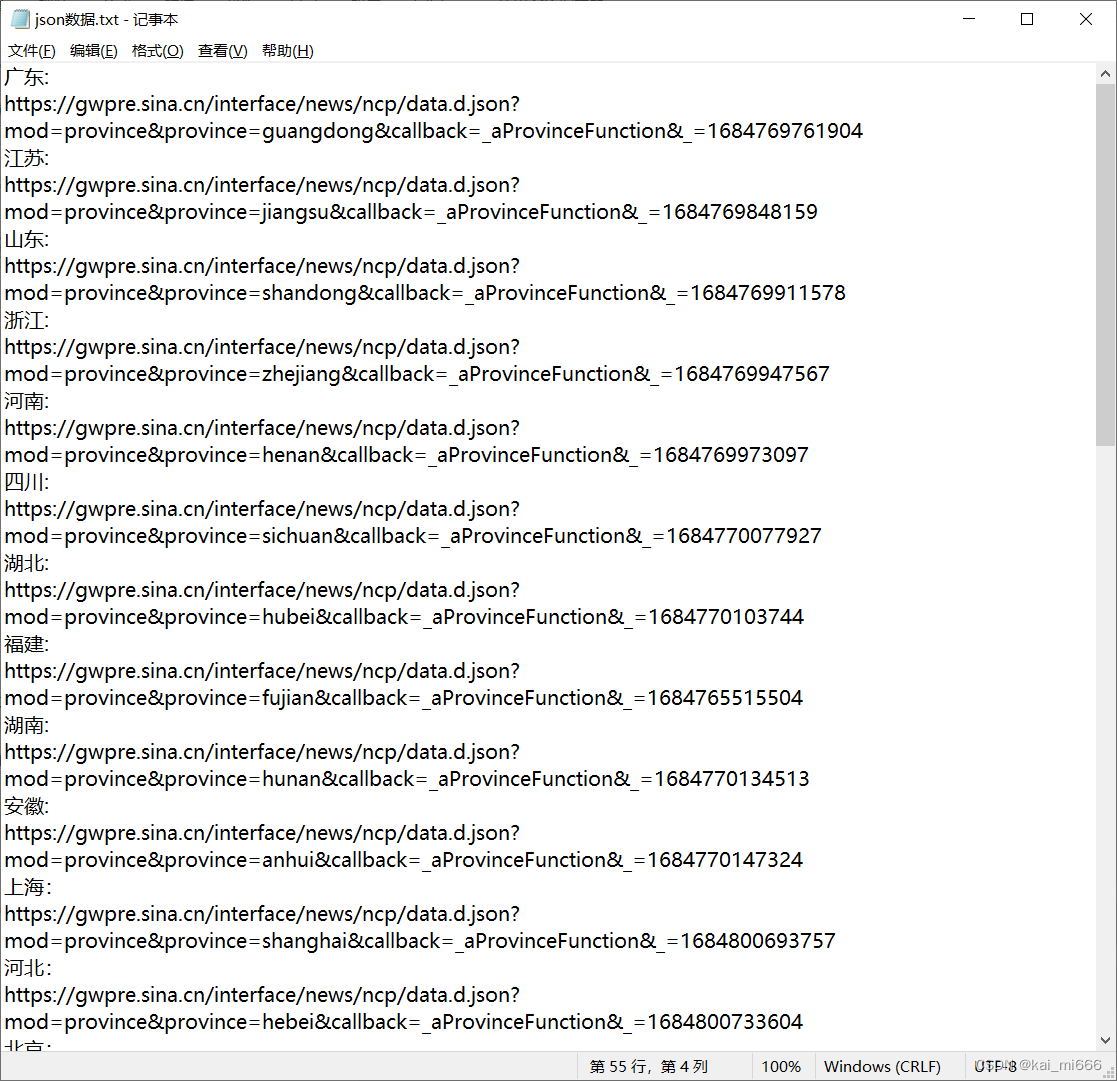The width and height of the screenshot is (1117, 1081).
Task: Click the line with province=shandong
Action: (425, 293)
